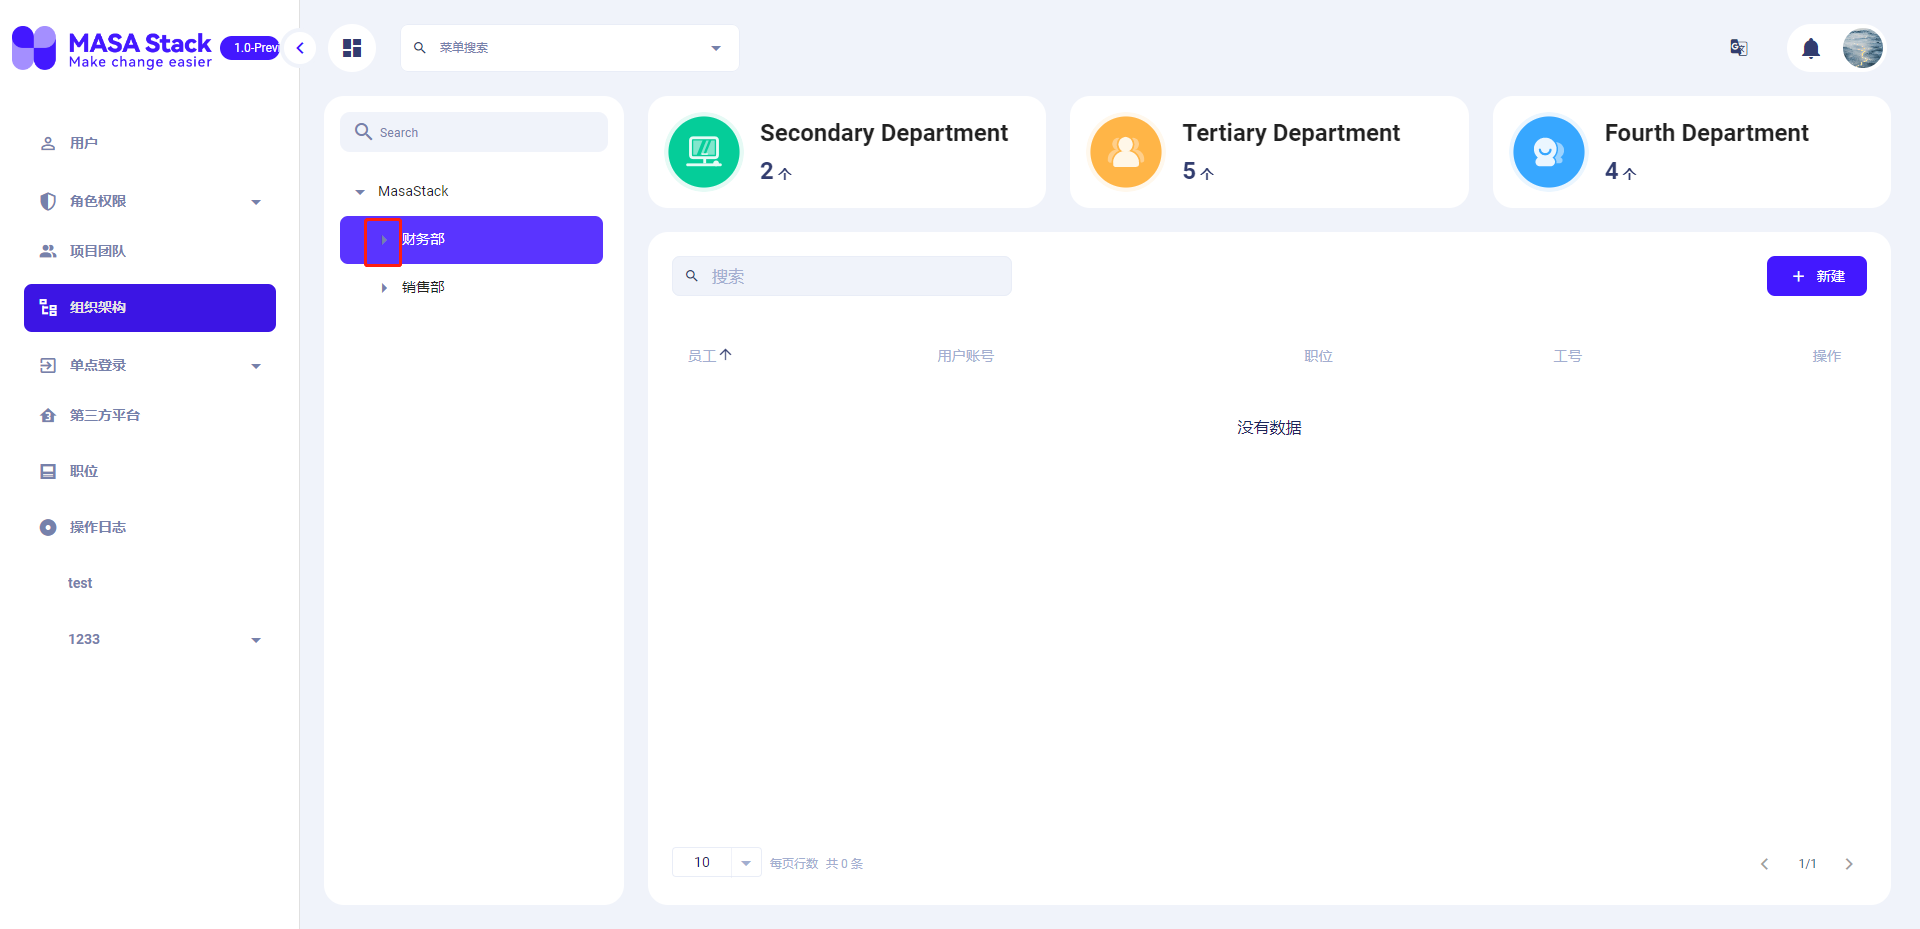Expand the 单点登录 menu
1920x929 pixels.
[x=150, y=365]
